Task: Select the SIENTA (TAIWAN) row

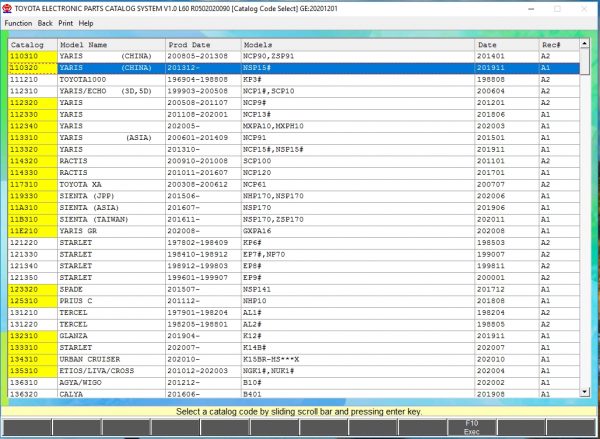Action: [293, 220]
